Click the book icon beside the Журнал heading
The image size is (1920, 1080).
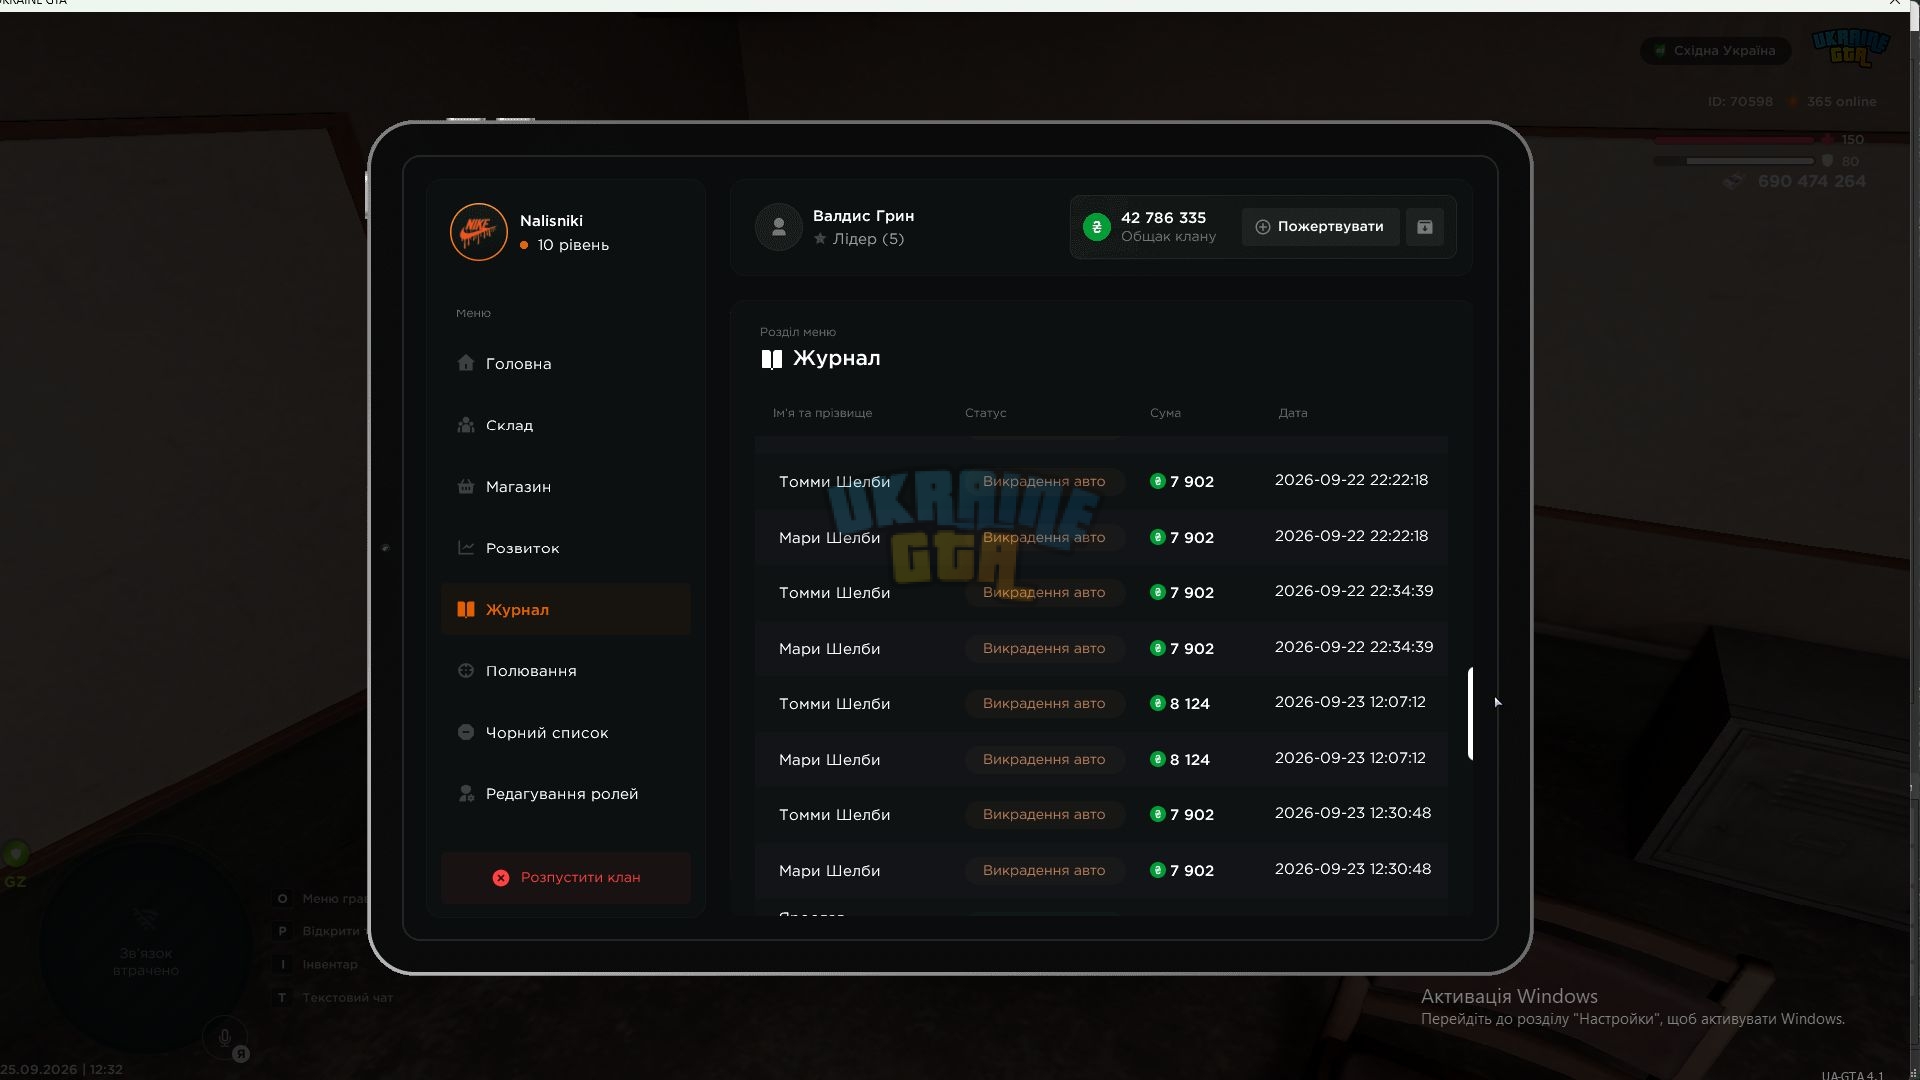point(771,359)
